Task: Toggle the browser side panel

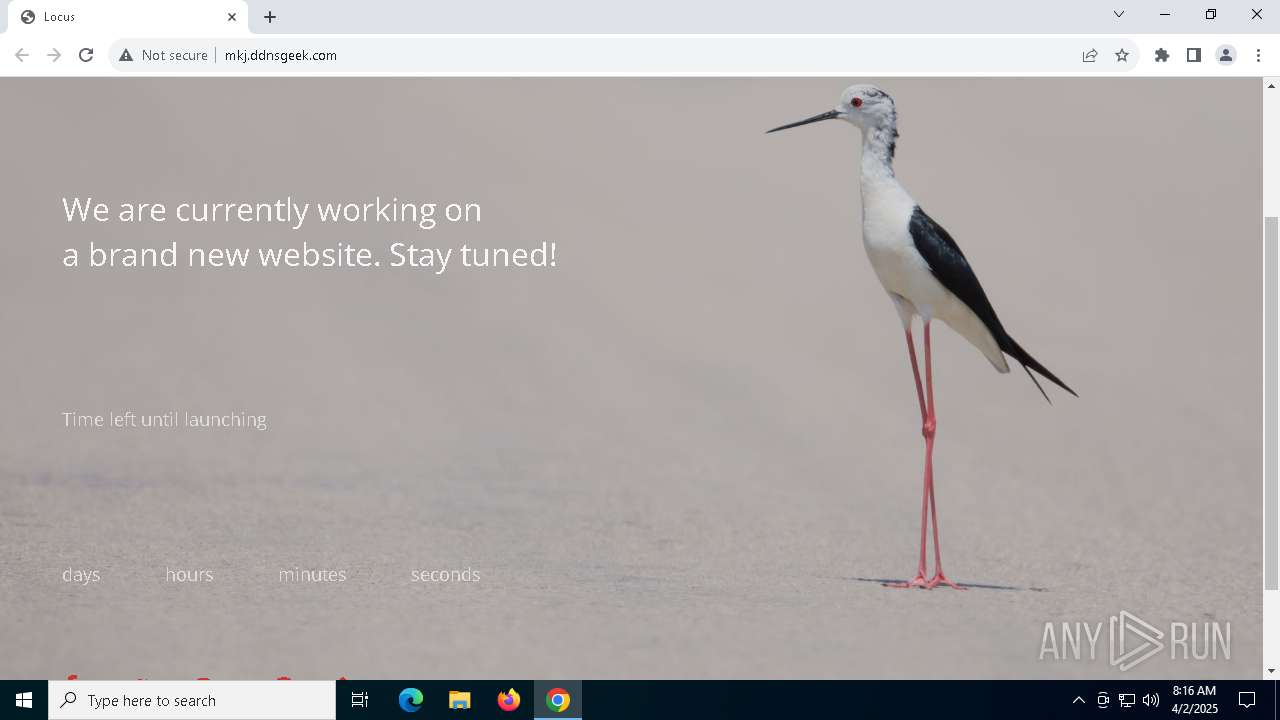Action: coord(1194,55)
